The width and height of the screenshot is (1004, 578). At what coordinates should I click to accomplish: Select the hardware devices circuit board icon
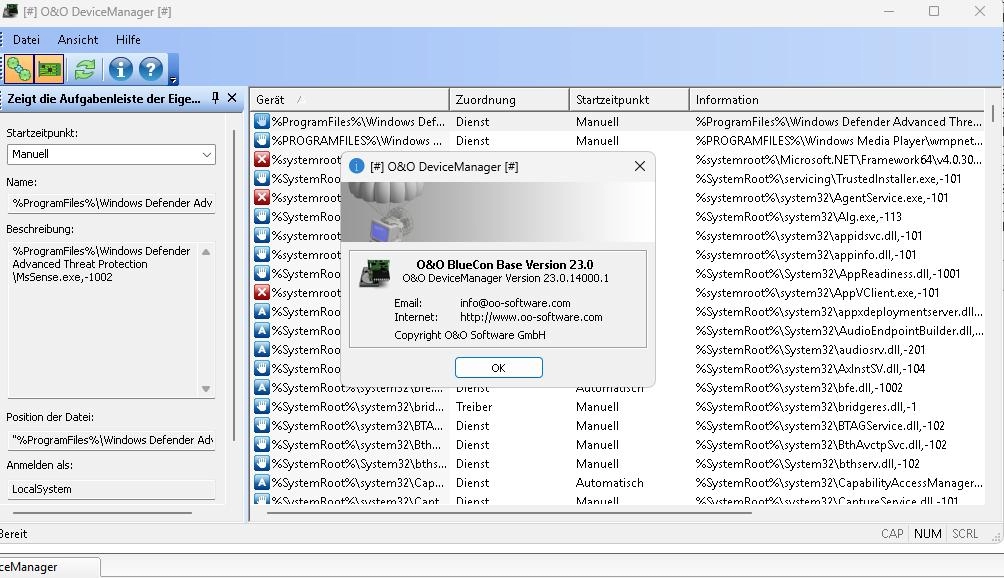coord(49,69)
